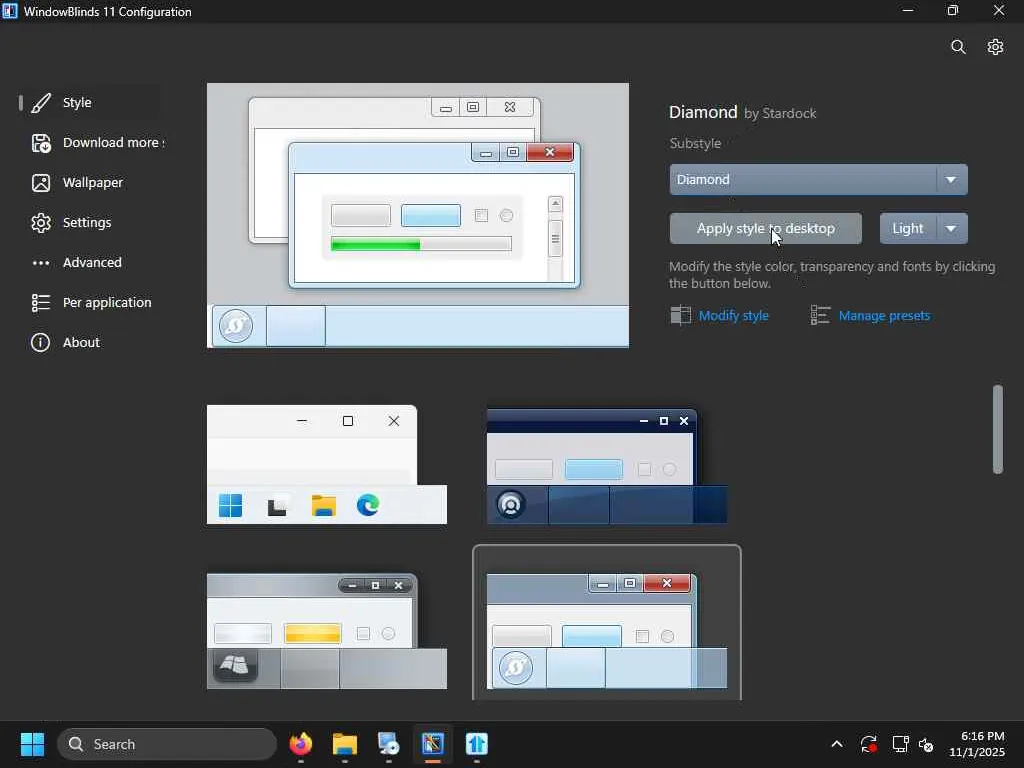Click the Per application list icon

point(40,302)
